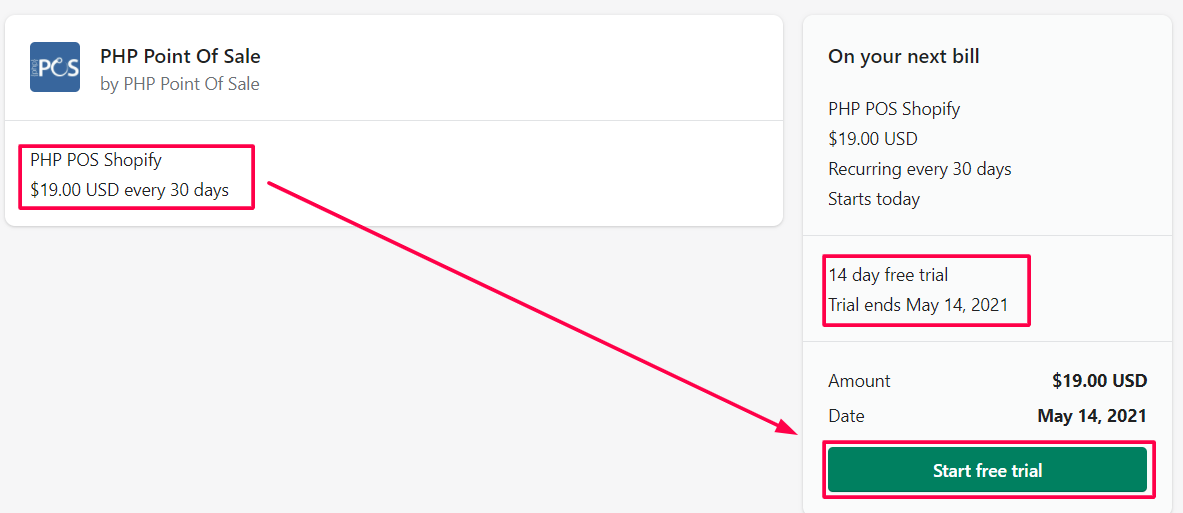Click PHP POS Shopify in the billing summary

894,109
